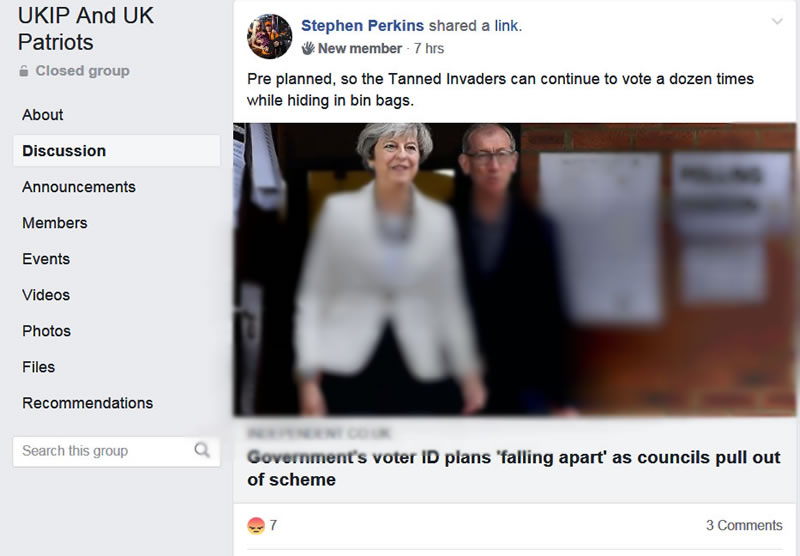The image size is (800, 556).
Task: Show group Recommendations
Action: pos(88,403)
